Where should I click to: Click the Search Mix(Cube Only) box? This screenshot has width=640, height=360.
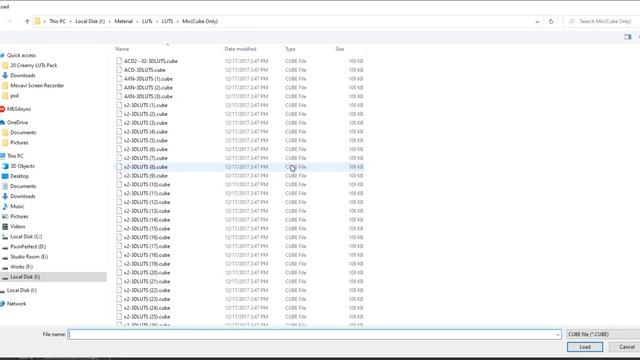point(602,21)
